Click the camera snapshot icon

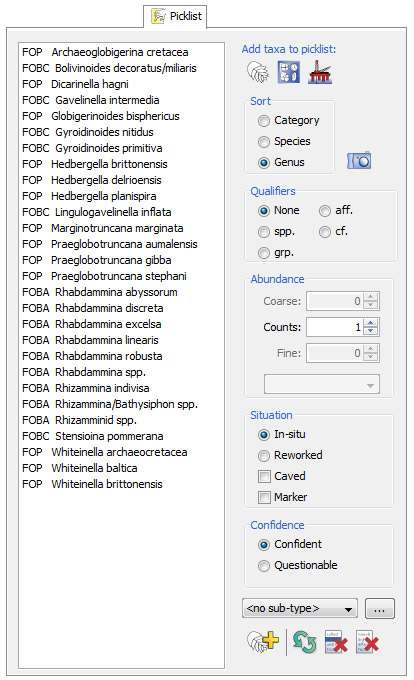pos(359,161)
